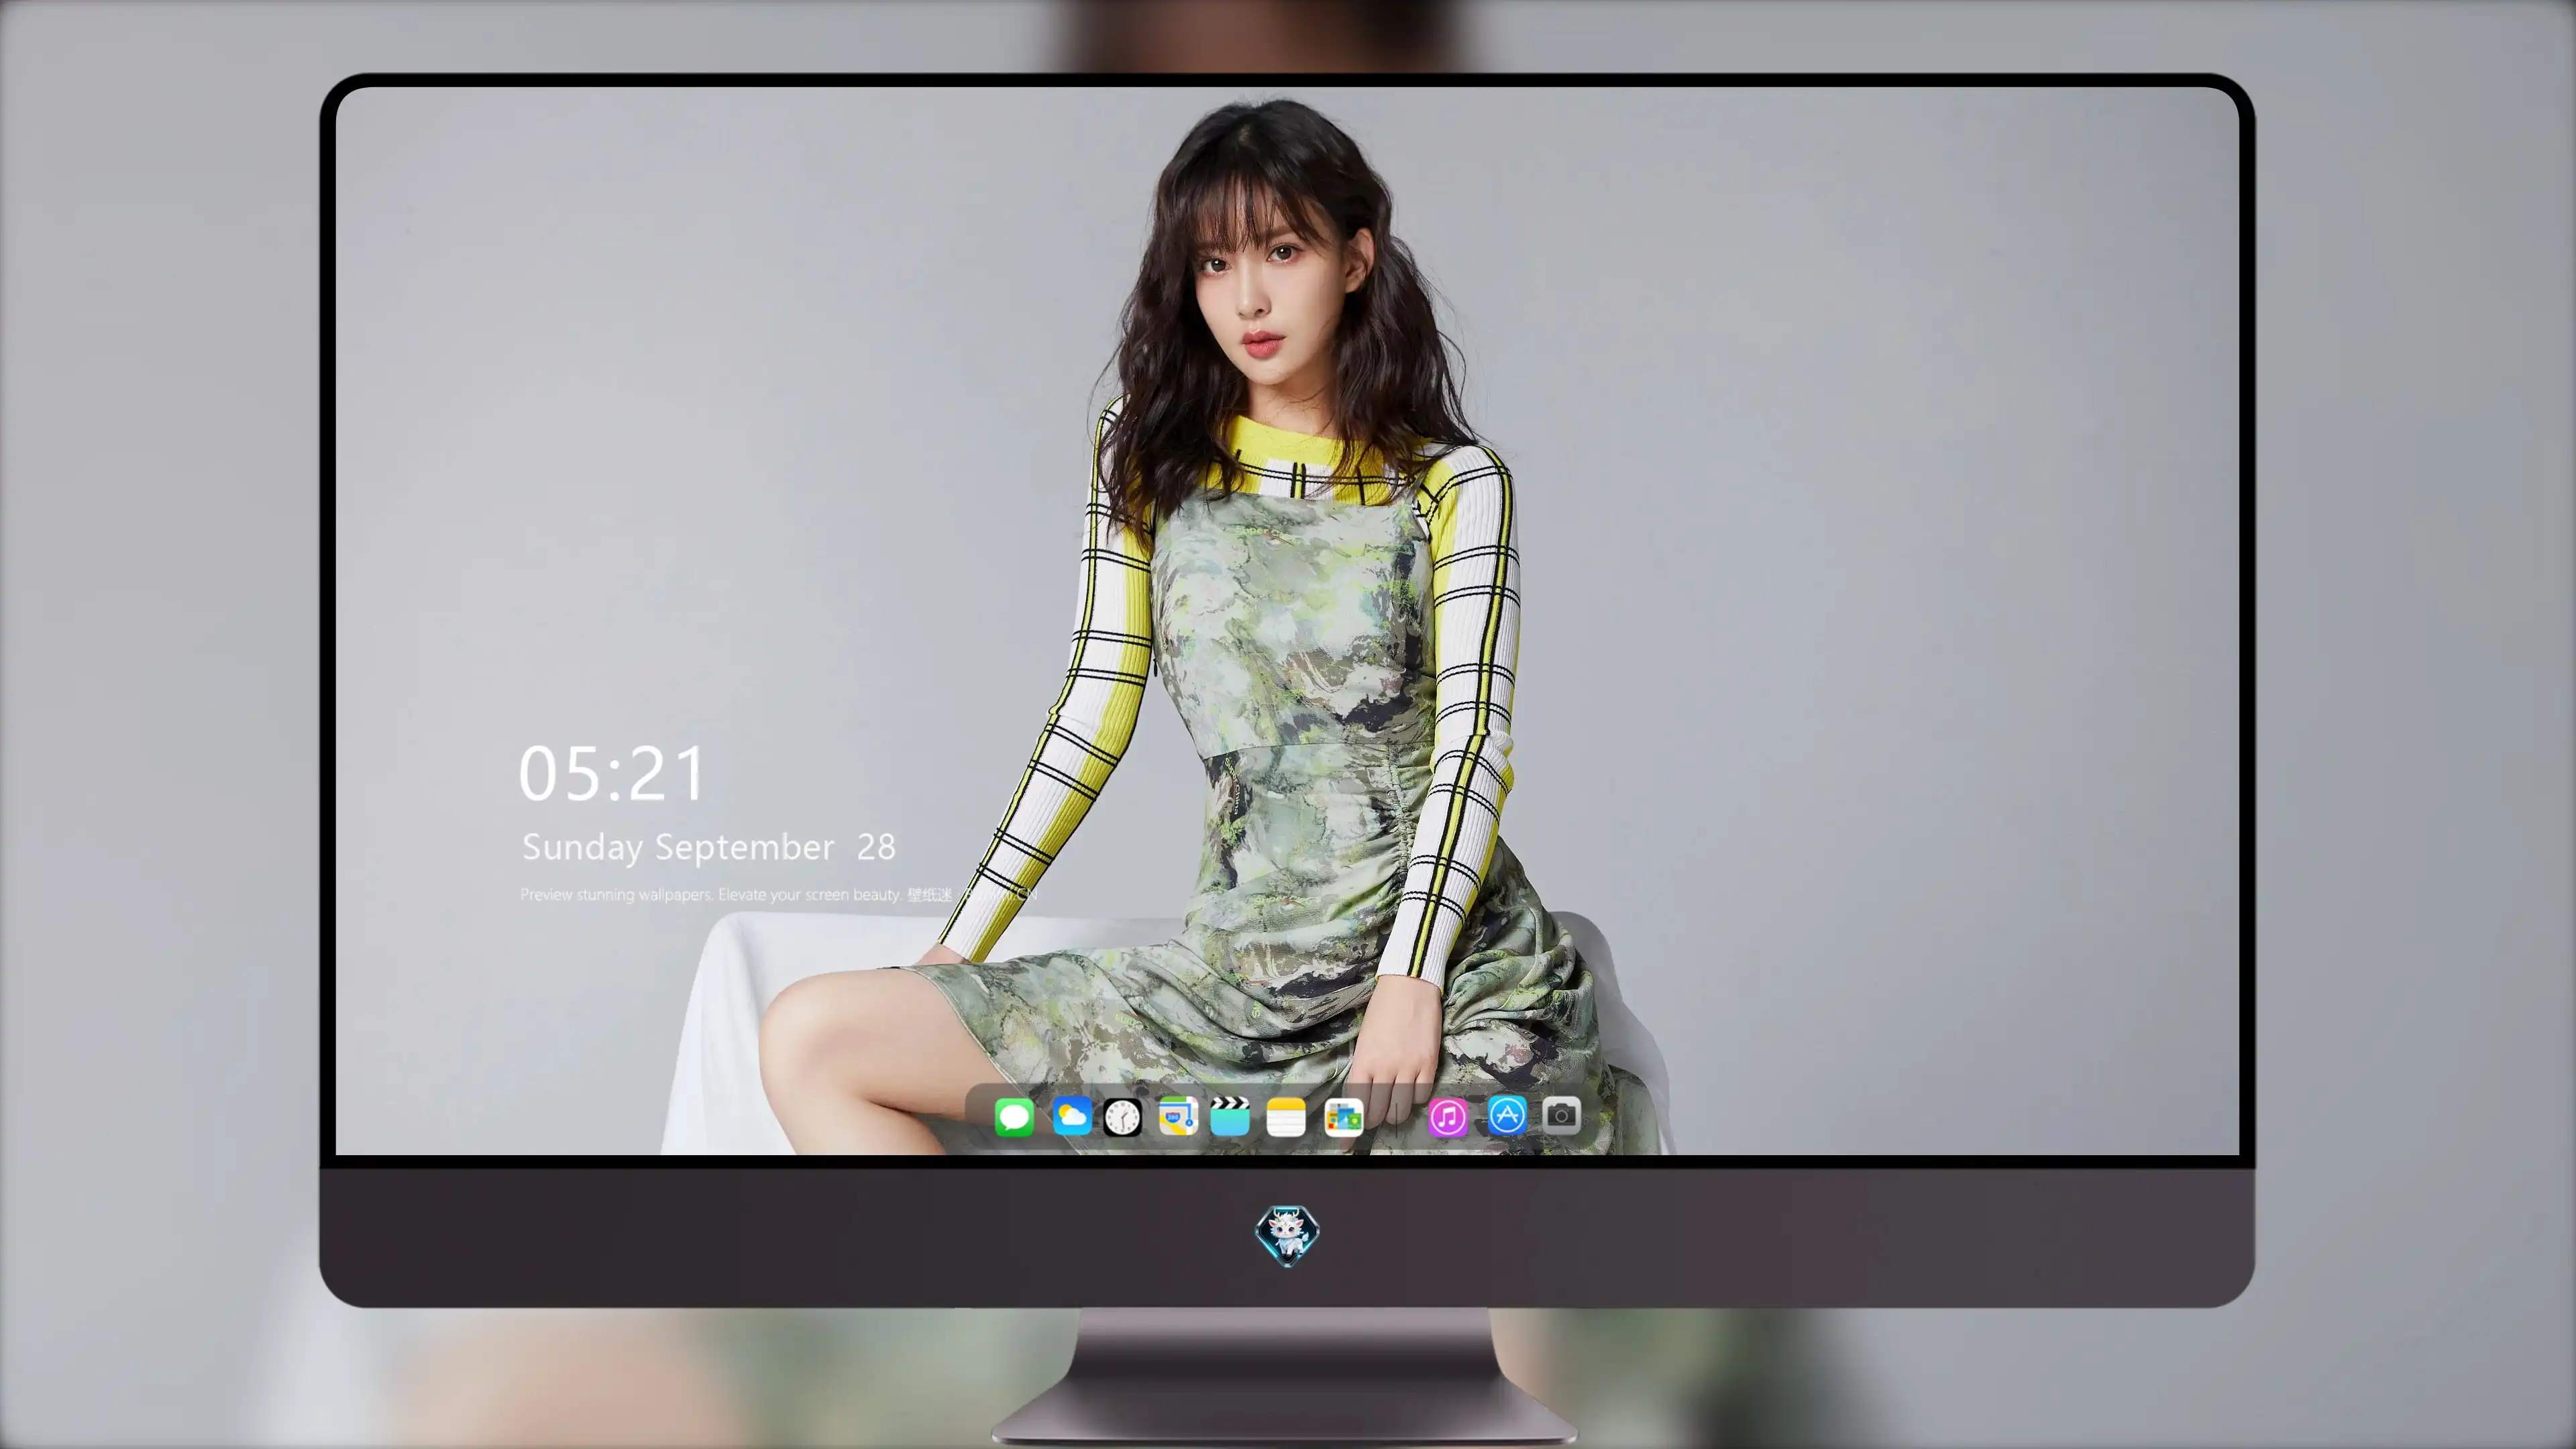Click the date text Sunday September 28

[708, 847]
